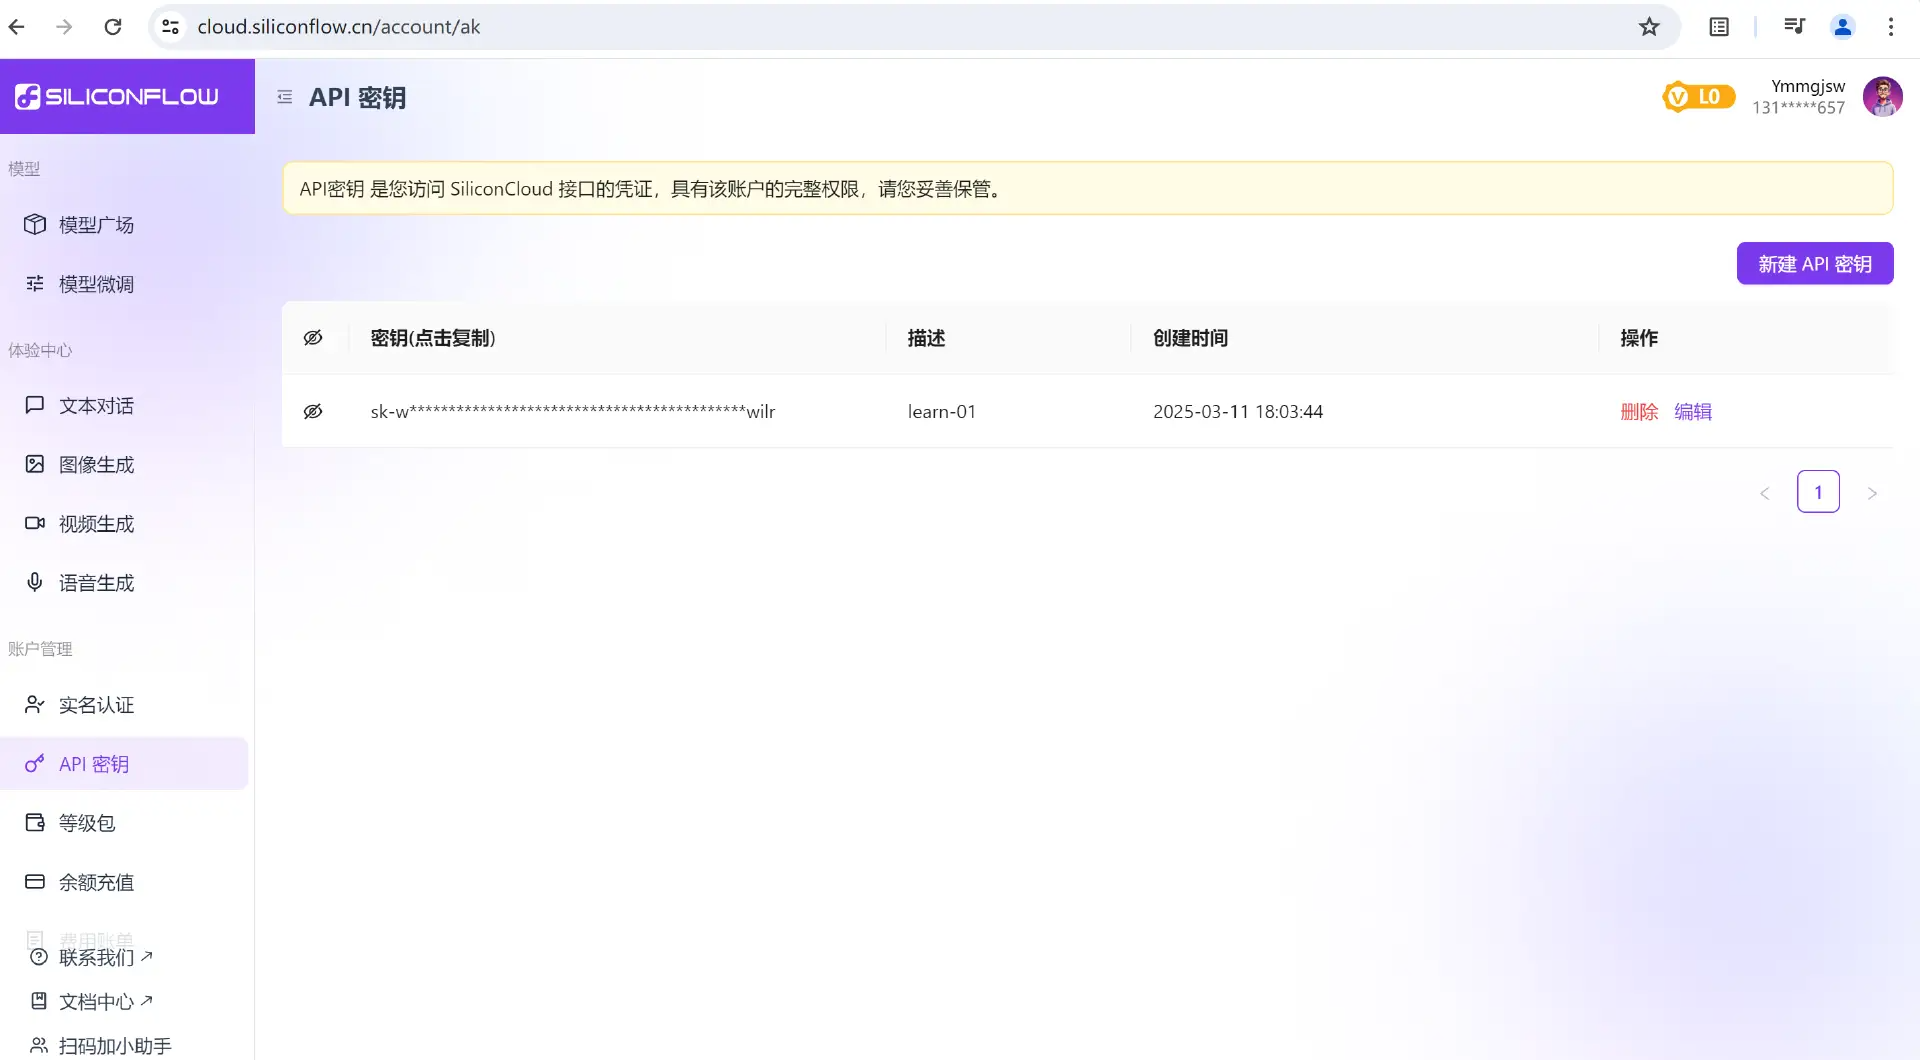Collapse the sidebar with the menu-fold icon

[285, 97]
